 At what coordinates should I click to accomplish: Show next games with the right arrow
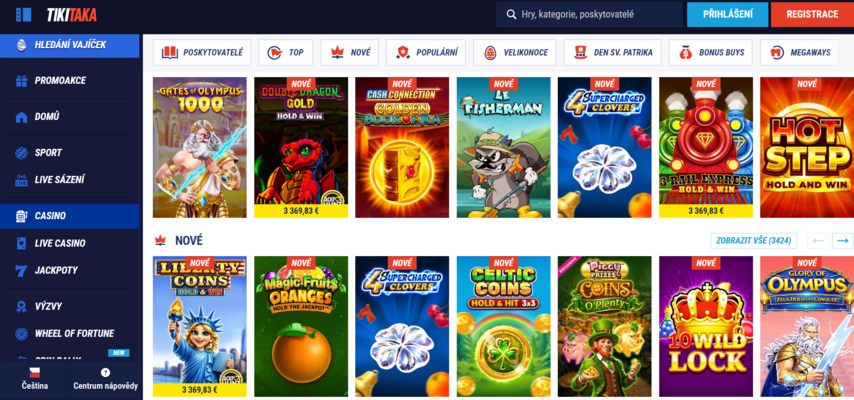[x=843, y=240]
